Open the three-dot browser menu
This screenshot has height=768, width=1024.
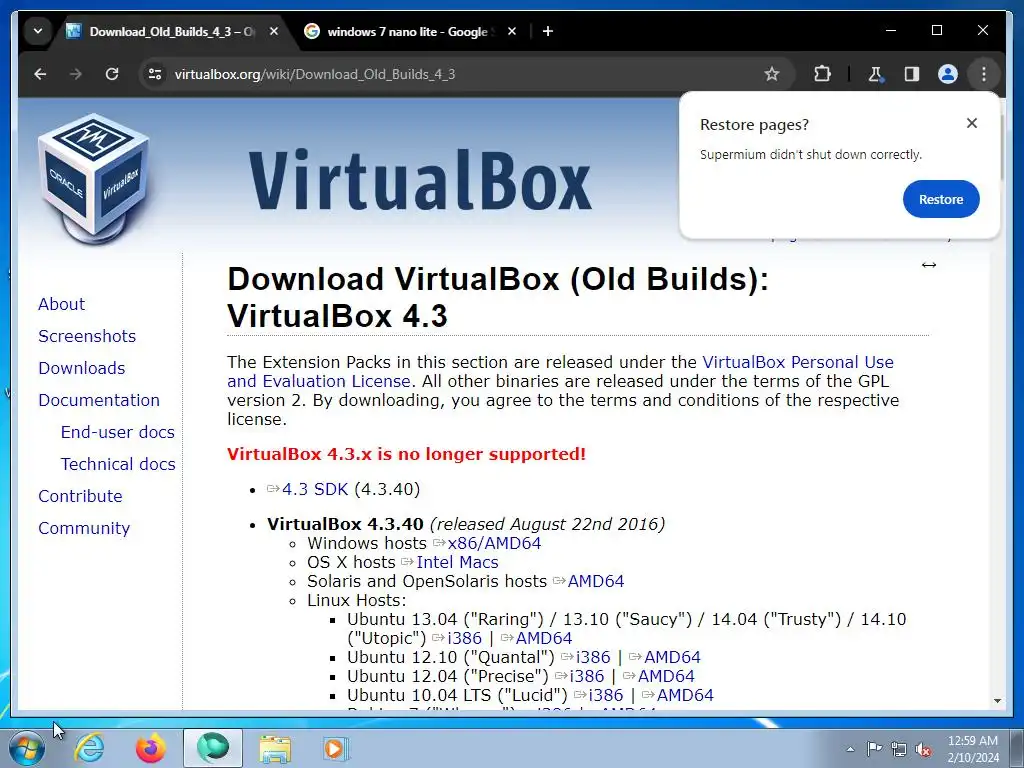pyautogui.click(x=984, y=74)
